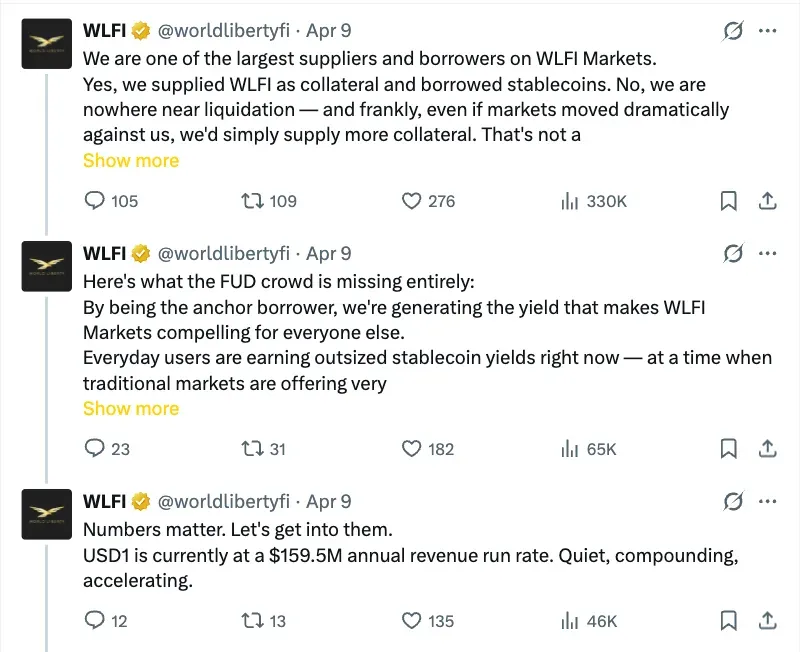Bookmark the 'largest suppliers and borrowers' post

tap(729, 201)
